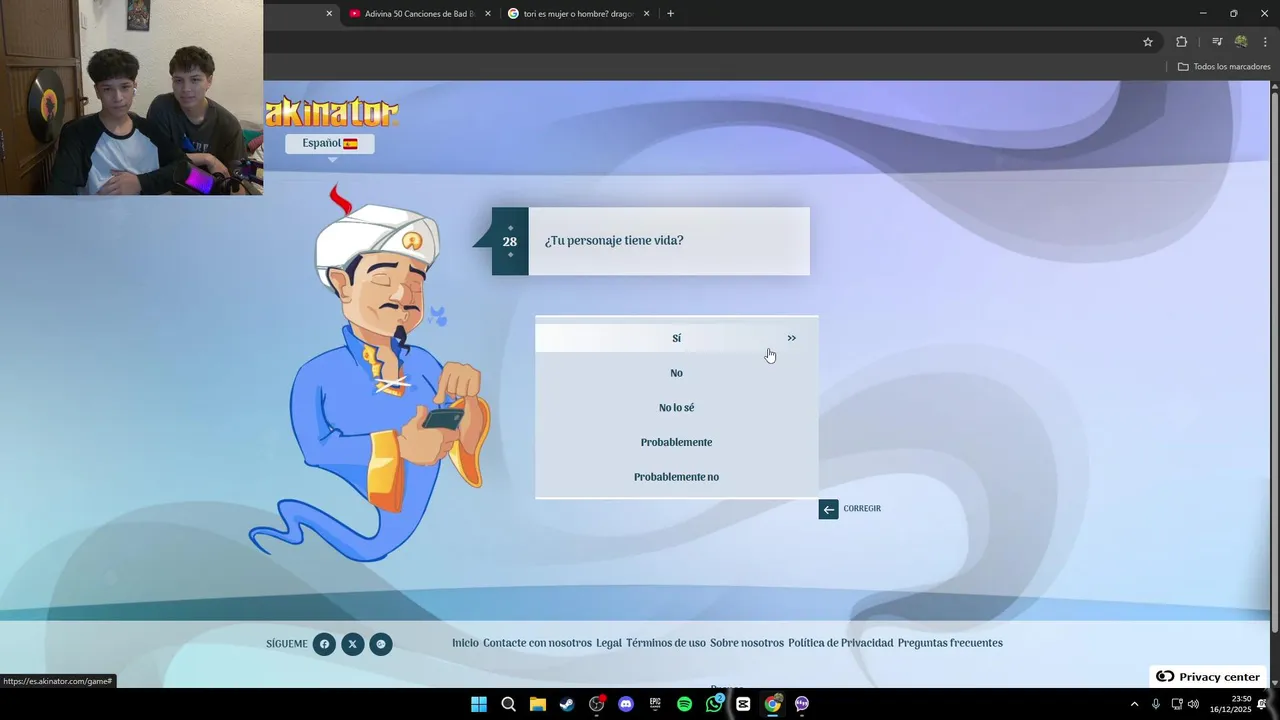Close the 'Adivina 50 Canciones' tab

pos(488,14)
